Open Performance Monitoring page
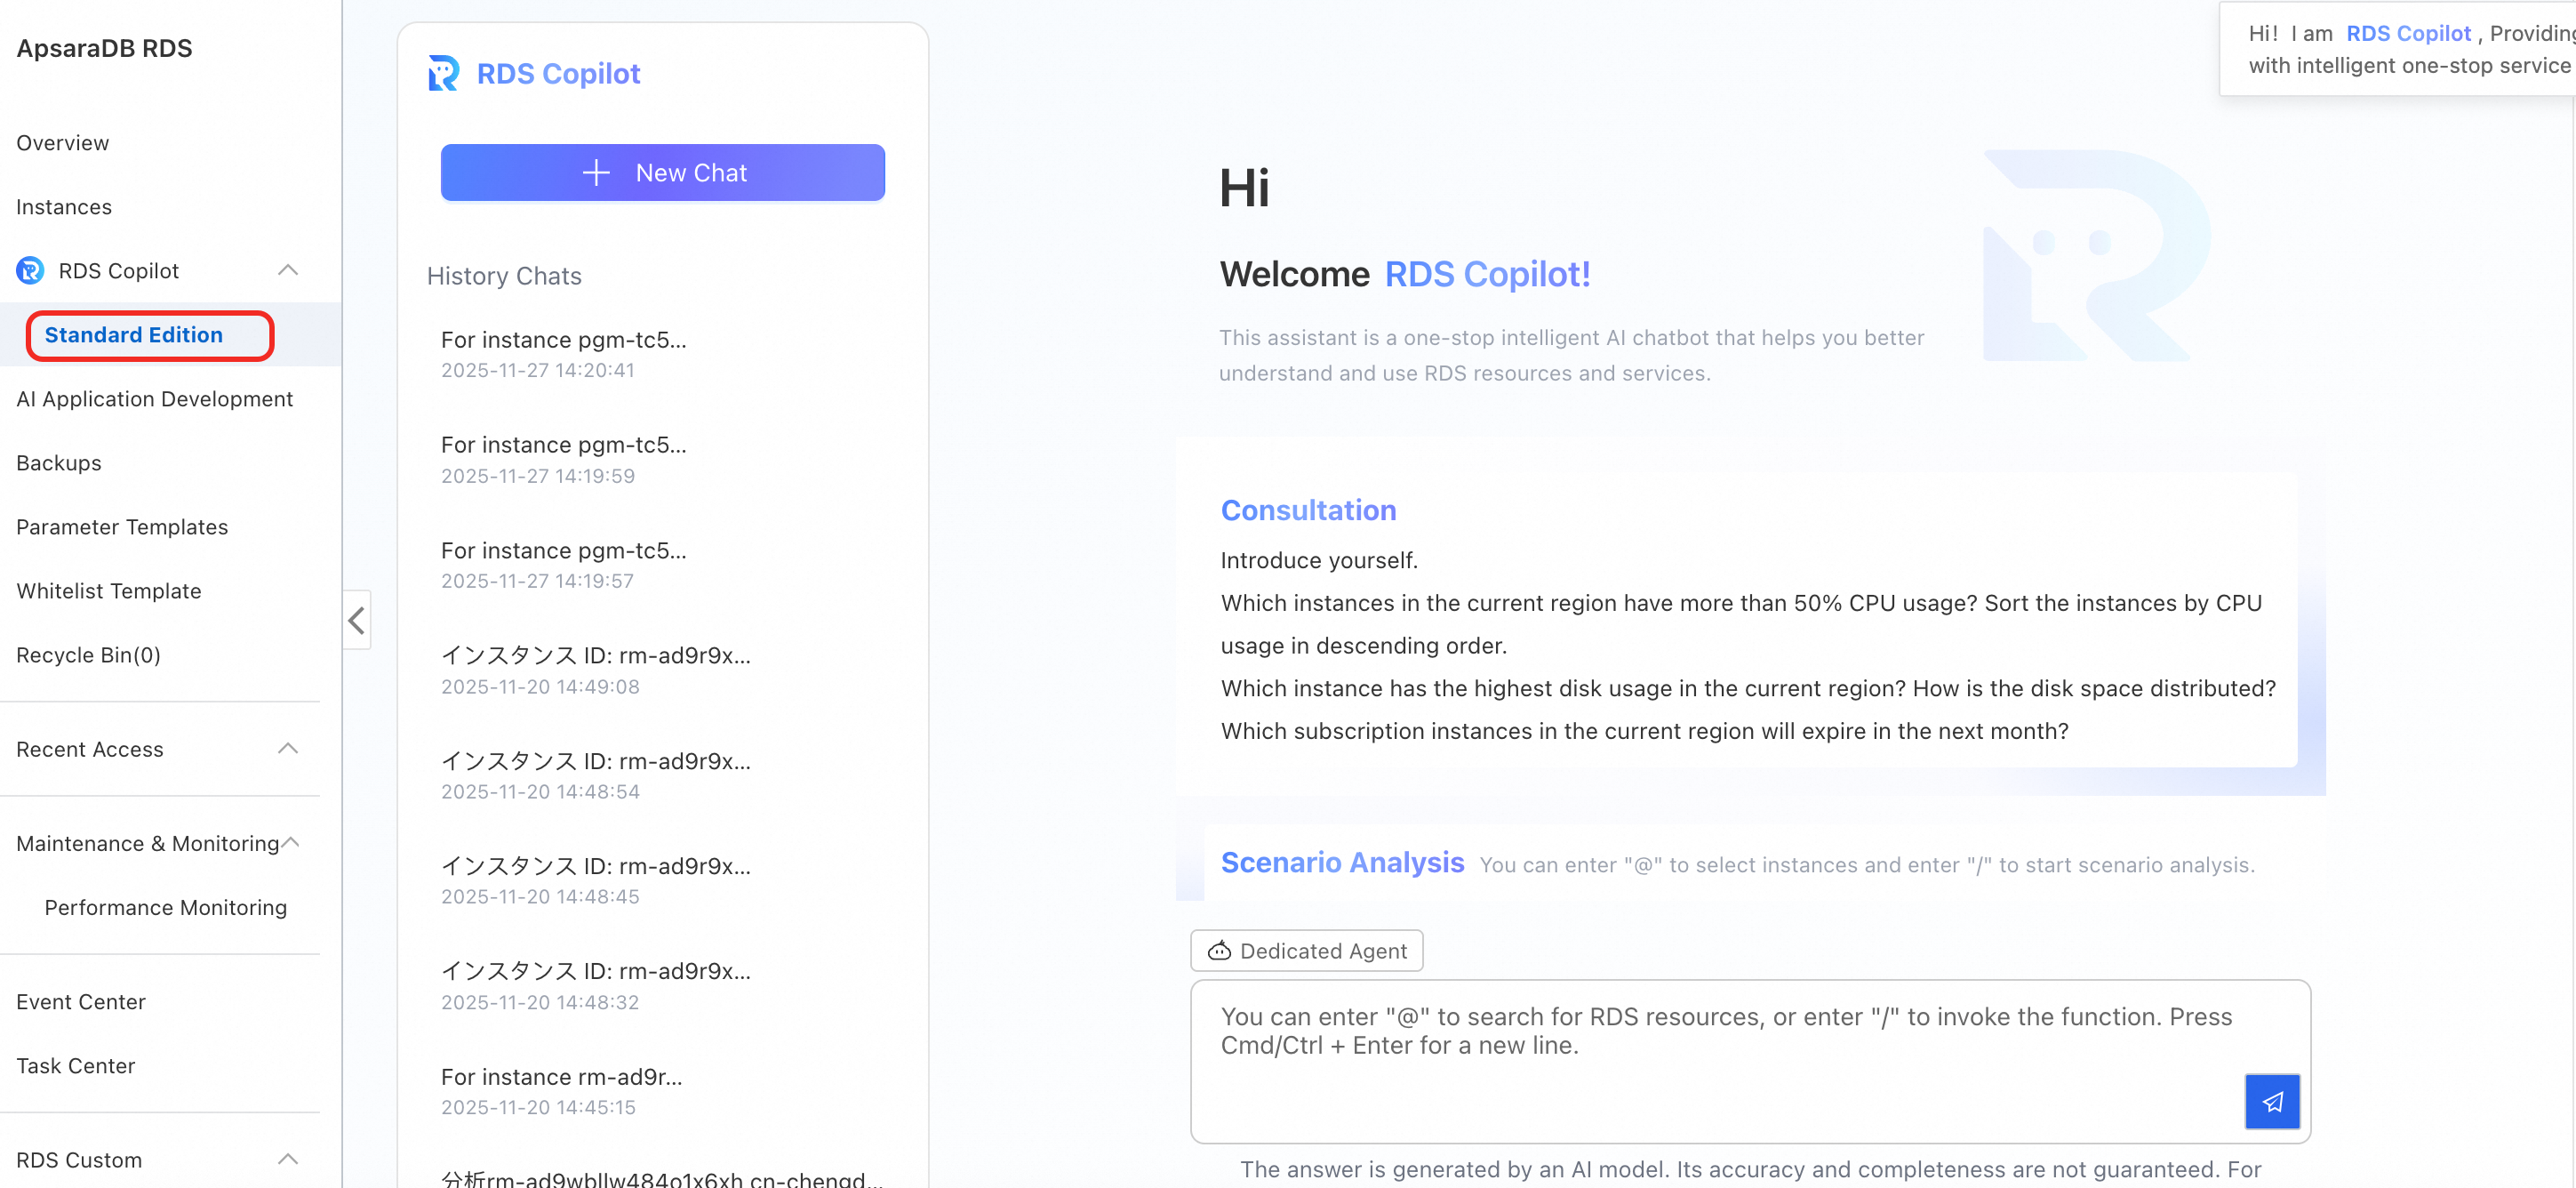 (x=165, y=906)
